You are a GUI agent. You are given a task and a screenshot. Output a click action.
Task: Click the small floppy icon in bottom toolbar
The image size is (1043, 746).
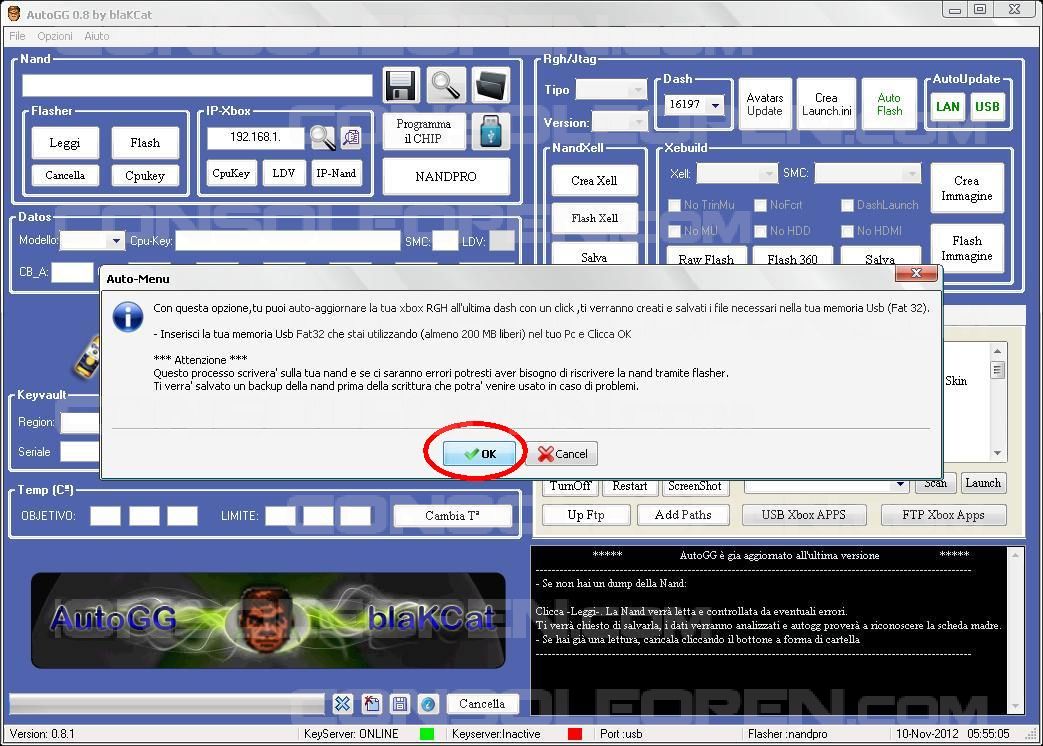tap(399, 704)
